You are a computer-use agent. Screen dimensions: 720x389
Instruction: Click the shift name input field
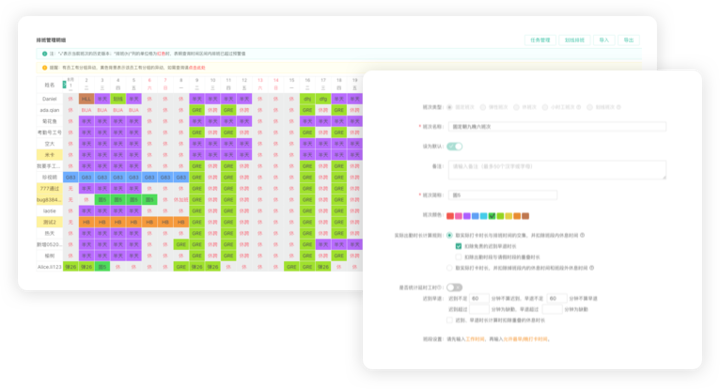[557, 127]
